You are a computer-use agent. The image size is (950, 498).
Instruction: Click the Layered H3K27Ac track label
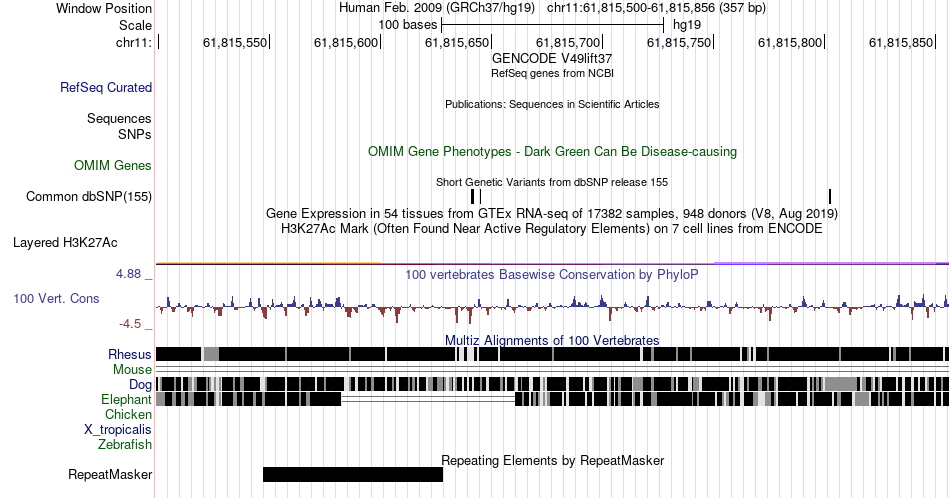coord(65,242)
